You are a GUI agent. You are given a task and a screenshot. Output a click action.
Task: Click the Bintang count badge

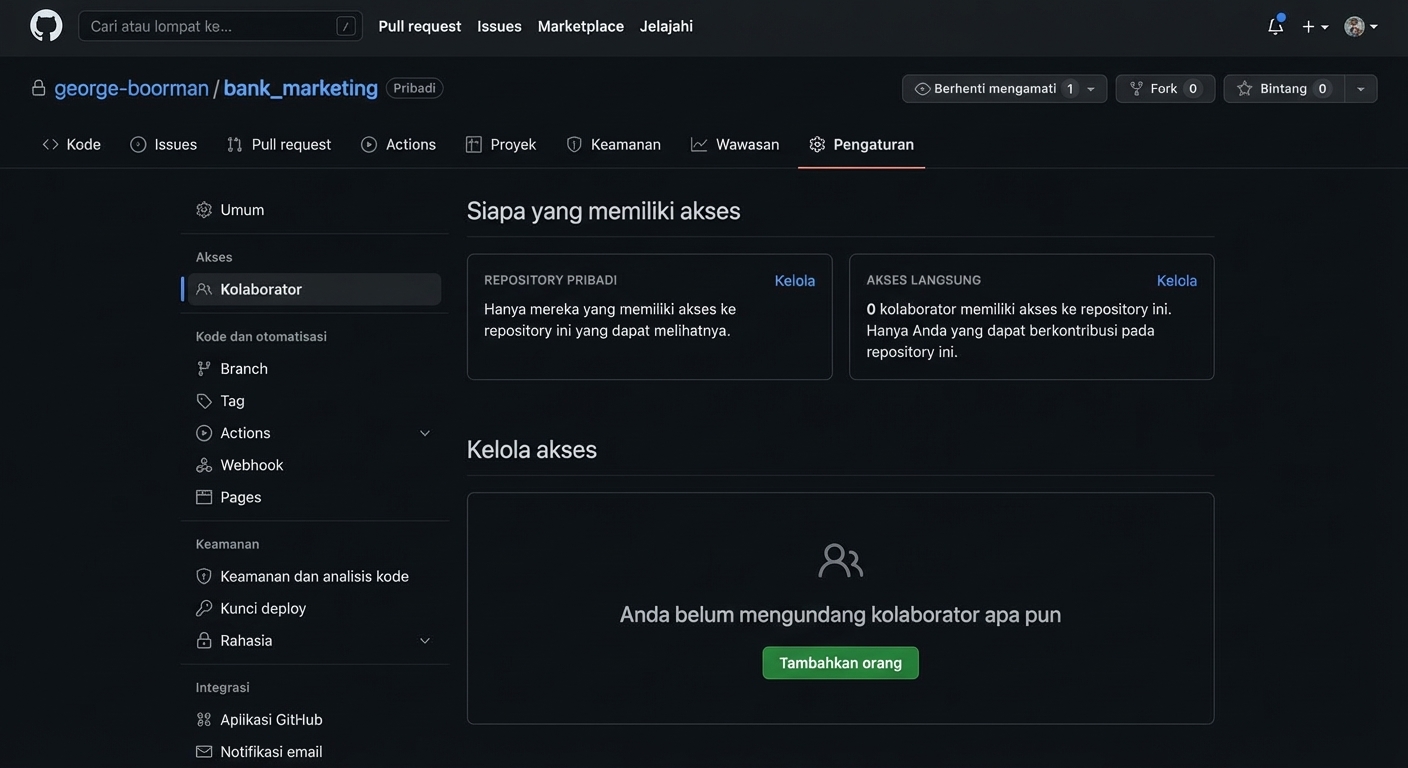pyautogui.click(x=1322, y=89)
